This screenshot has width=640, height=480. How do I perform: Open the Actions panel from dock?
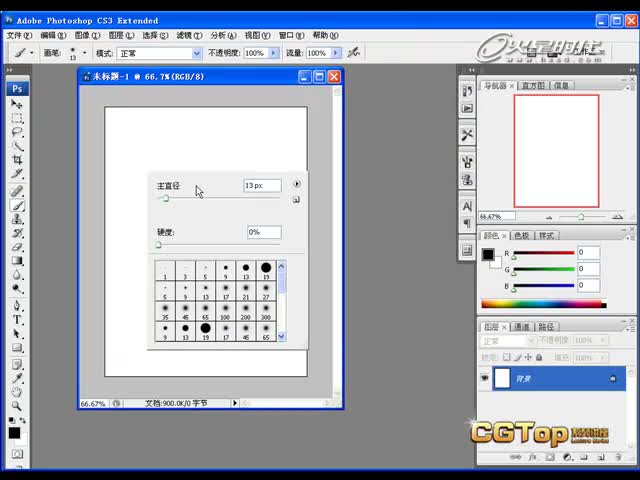coord(467,108)
